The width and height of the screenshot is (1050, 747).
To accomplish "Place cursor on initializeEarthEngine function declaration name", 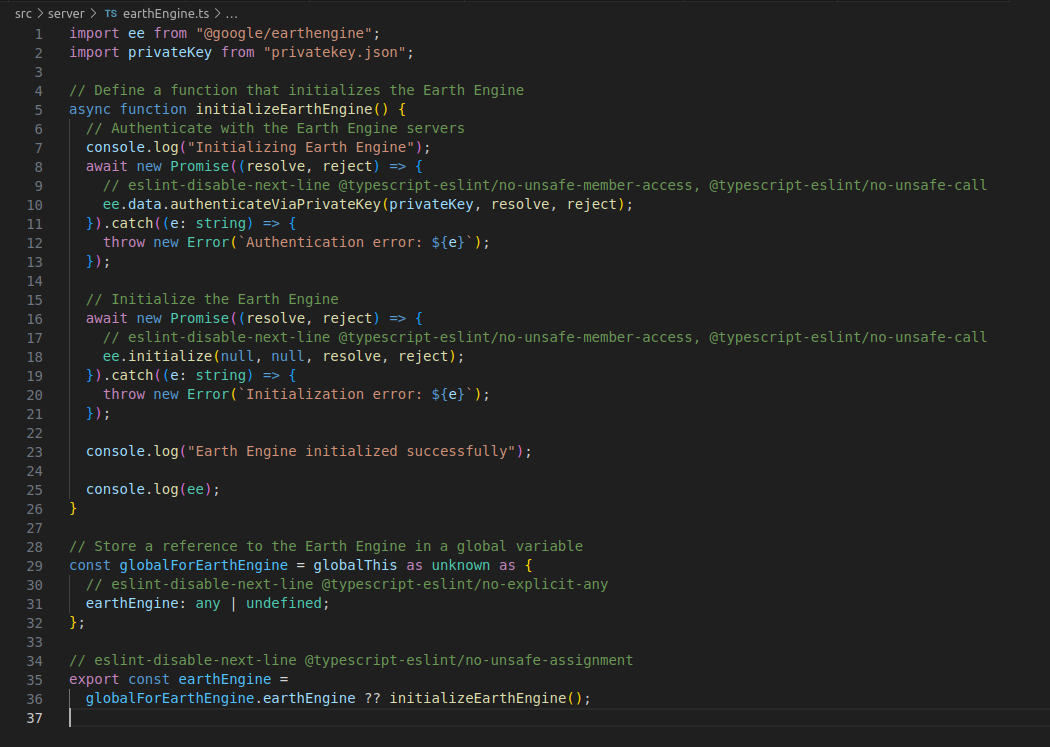I will click(x=283, y=109).
